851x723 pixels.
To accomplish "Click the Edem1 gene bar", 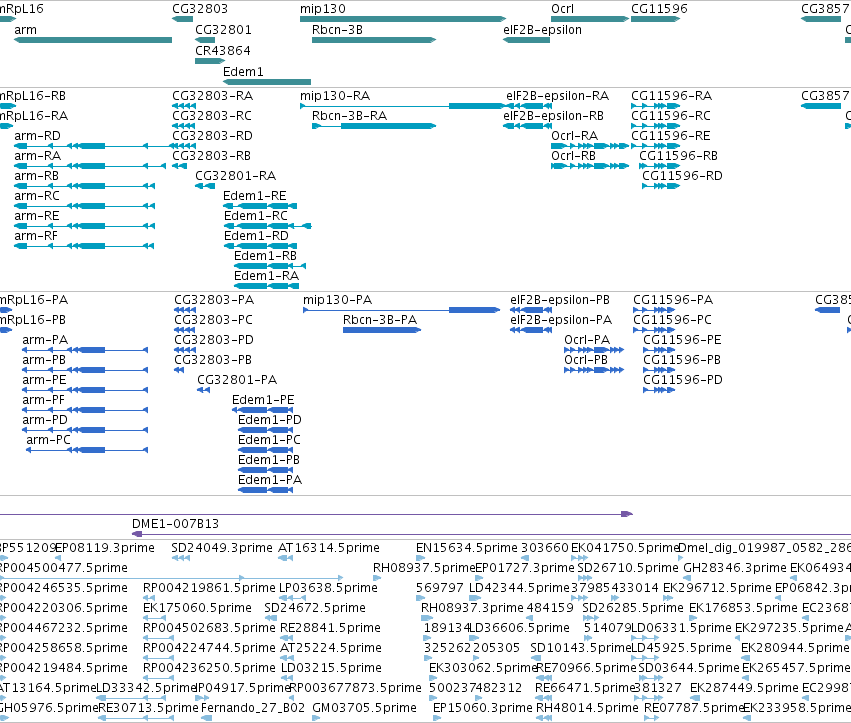I will pos(267,82).
